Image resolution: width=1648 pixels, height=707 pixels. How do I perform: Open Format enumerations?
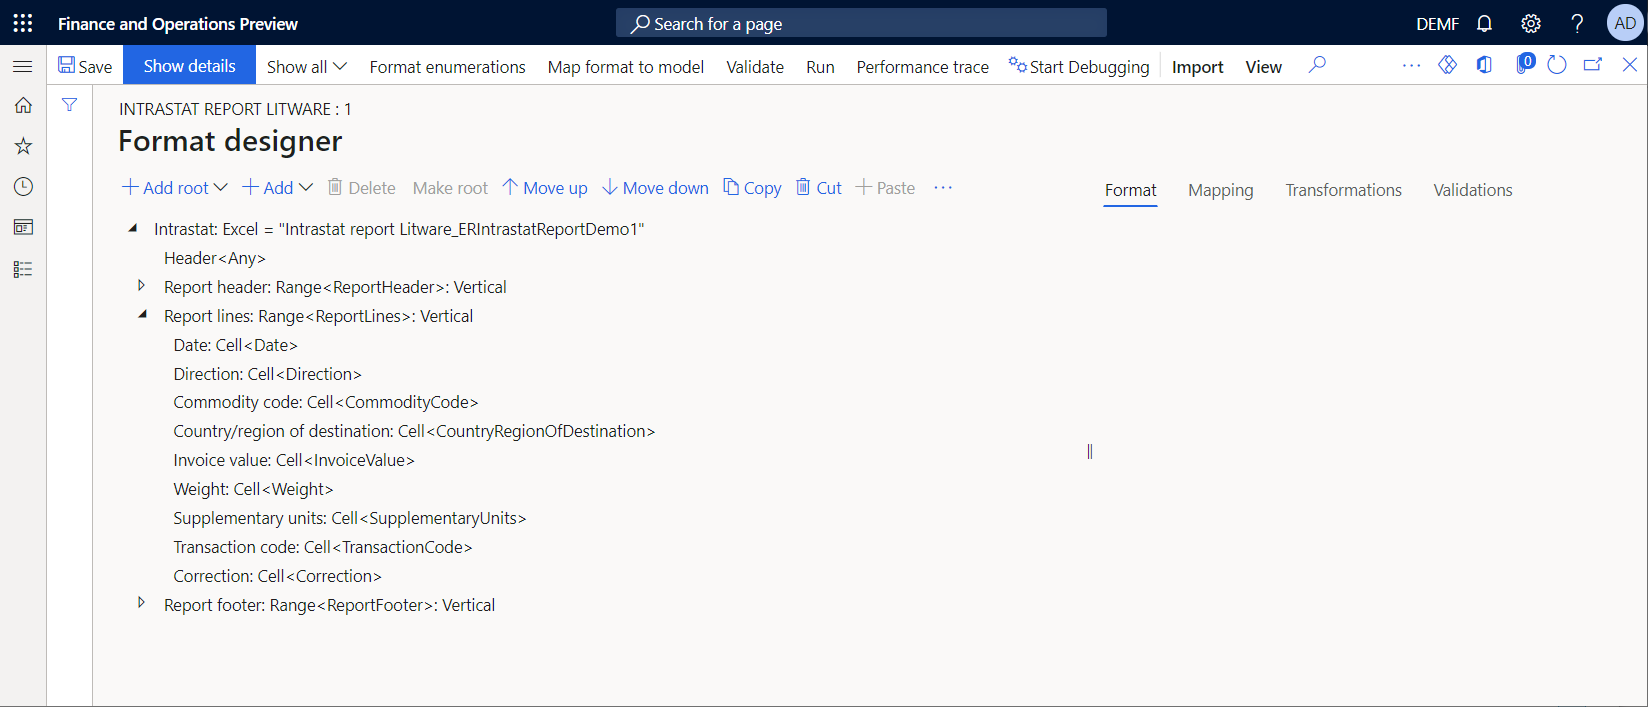pyautogui.click(x=447, y=66)
